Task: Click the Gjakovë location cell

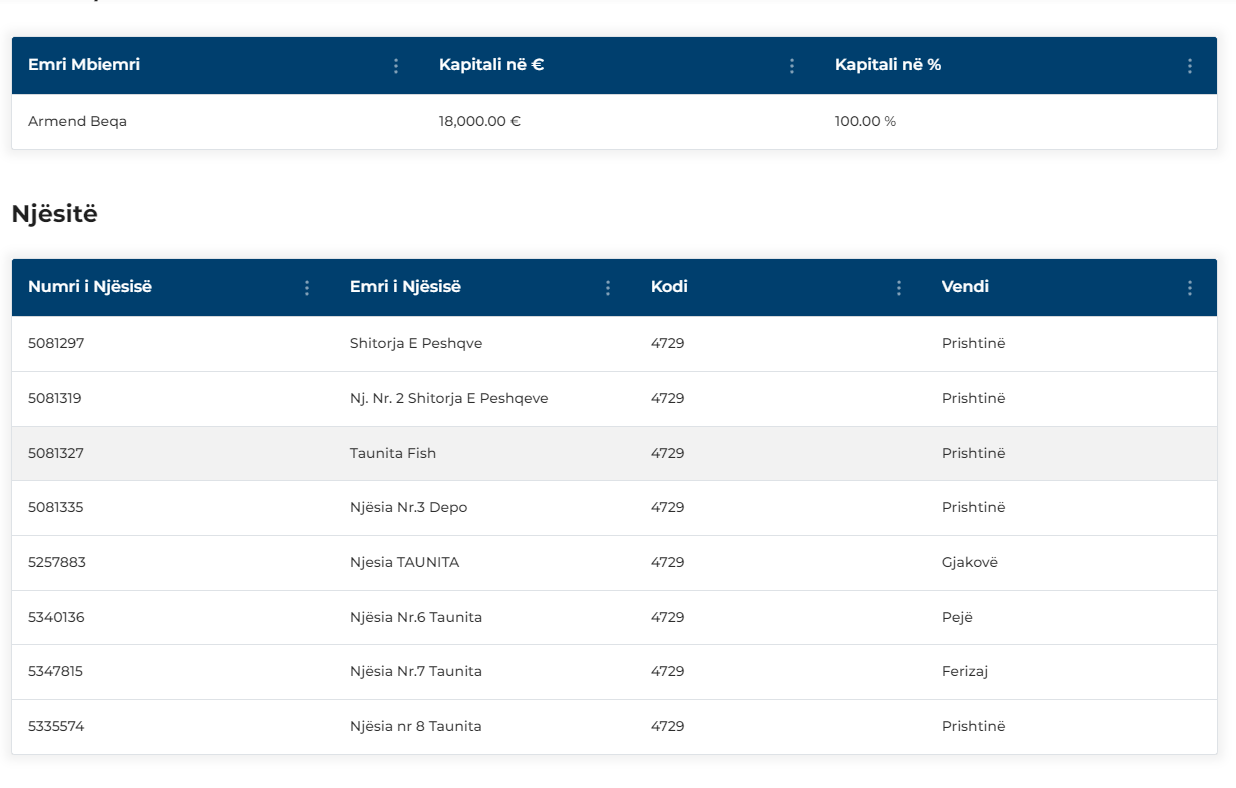Action: [x=969, y=562]
